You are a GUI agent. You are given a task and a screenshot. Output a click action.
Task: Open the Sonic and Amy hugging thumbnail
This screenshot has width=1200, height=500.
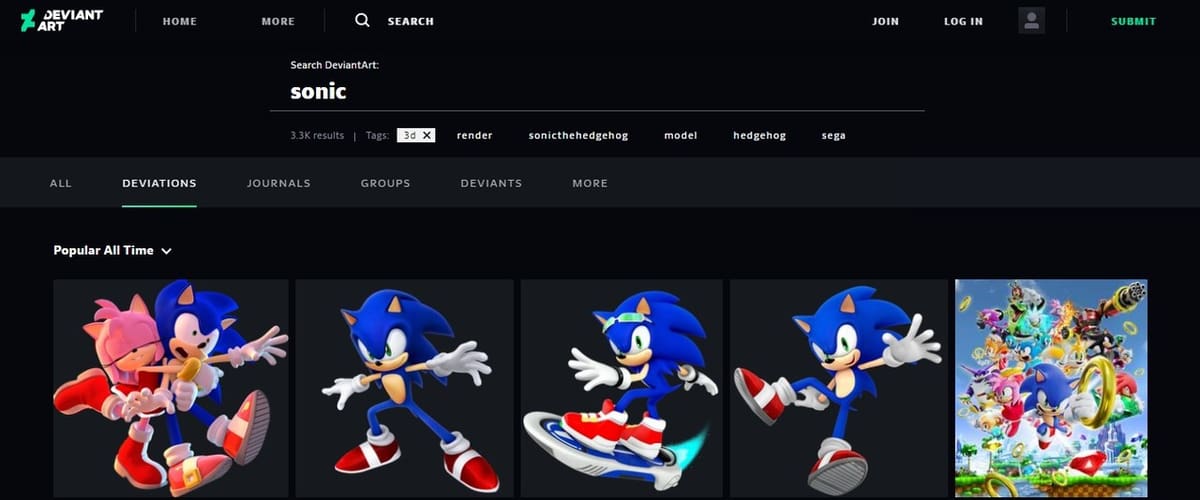[171, 388]
